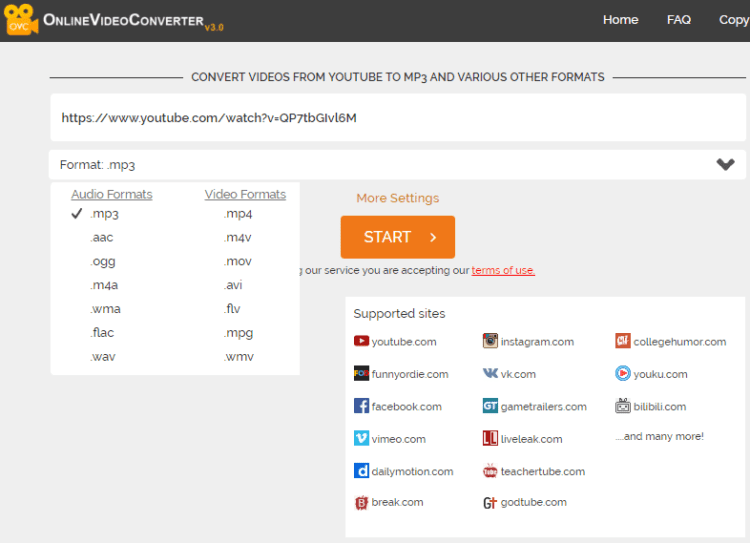
Task: Pick .avi video format
Action: (233, 285)
